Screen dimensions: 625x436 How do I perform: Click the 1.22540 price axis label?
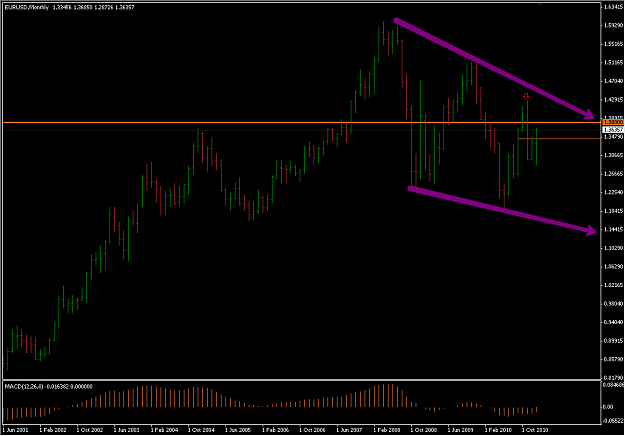pos(613,192)
